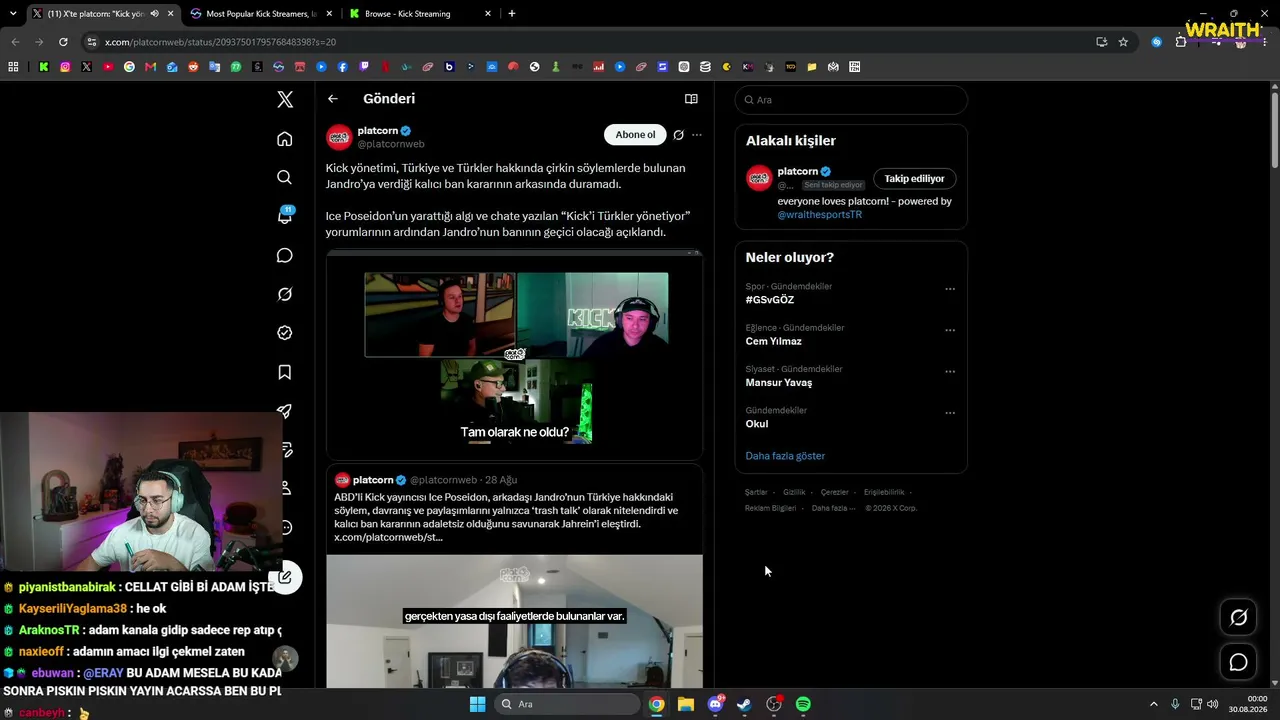Open the floating Grok button at bottom right
This screenshot has height=720, width=1280.
click(x=1238, y=617)
